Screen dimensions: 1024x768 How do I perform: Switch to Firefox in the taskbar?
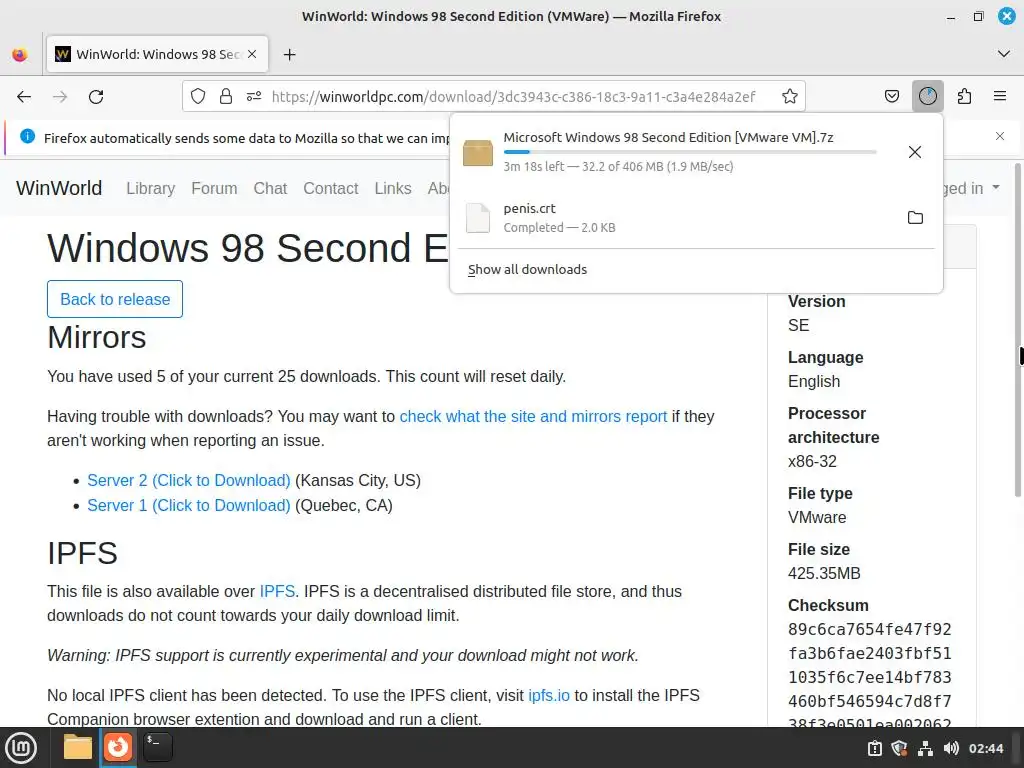[118, 747]
